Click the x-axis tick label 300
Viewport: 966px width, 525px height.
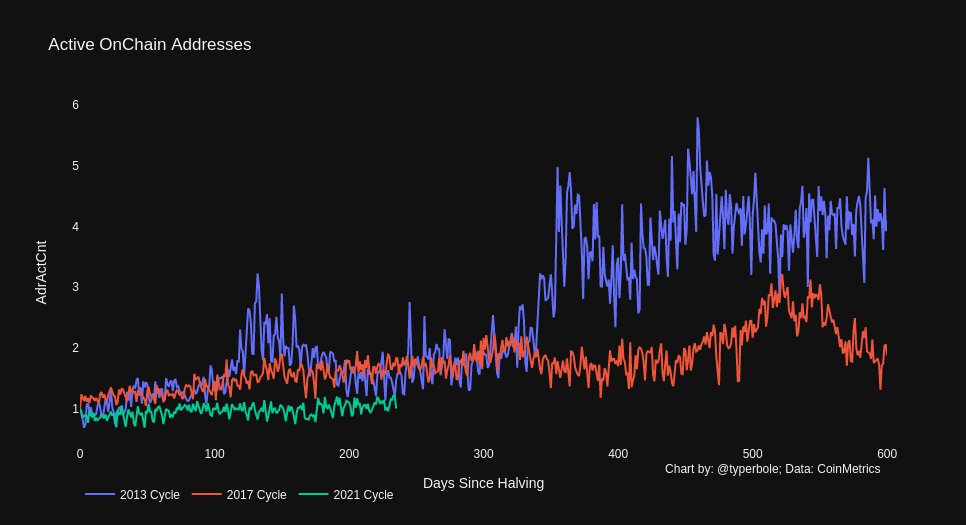click(x=483, y=453)
